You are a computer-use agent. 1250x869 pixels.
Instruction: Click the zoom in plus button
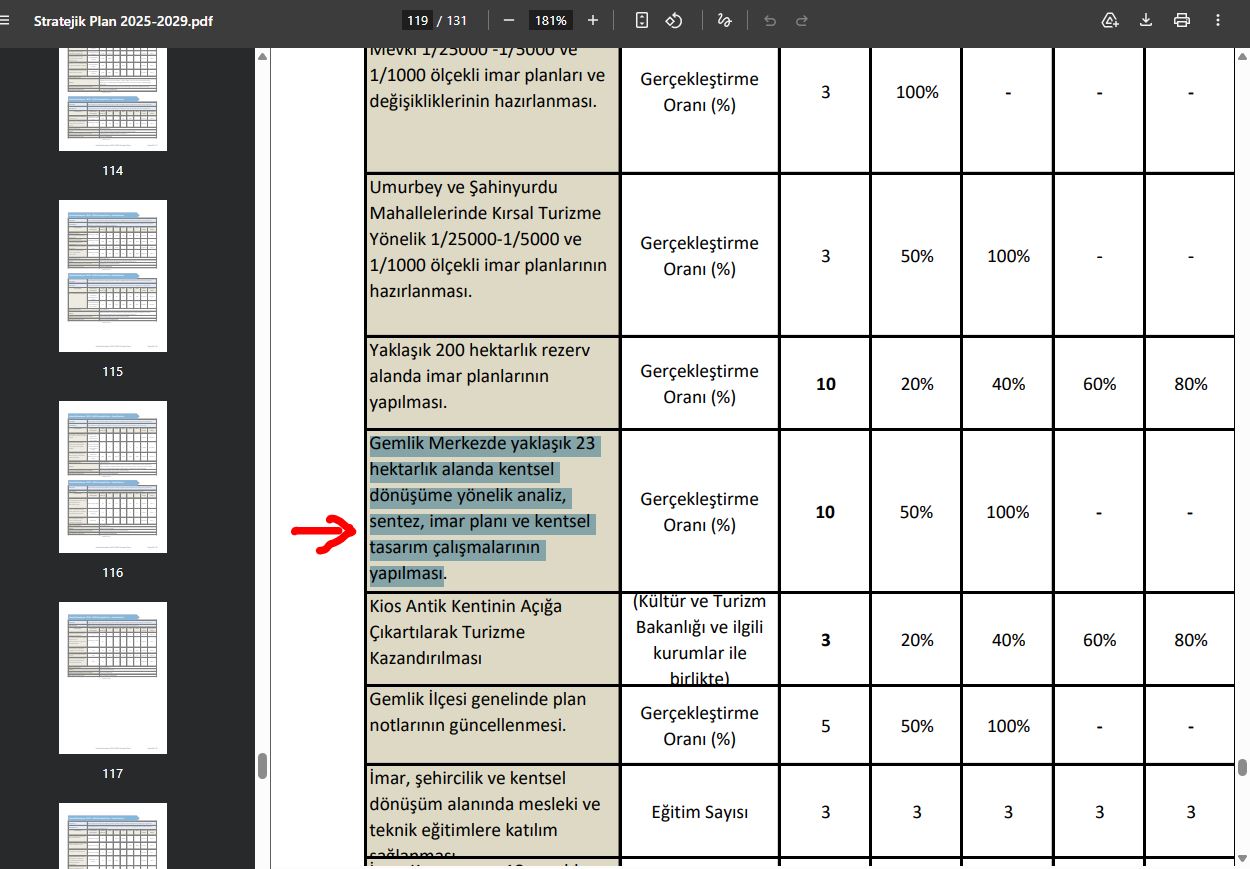(x=593, y=20)
